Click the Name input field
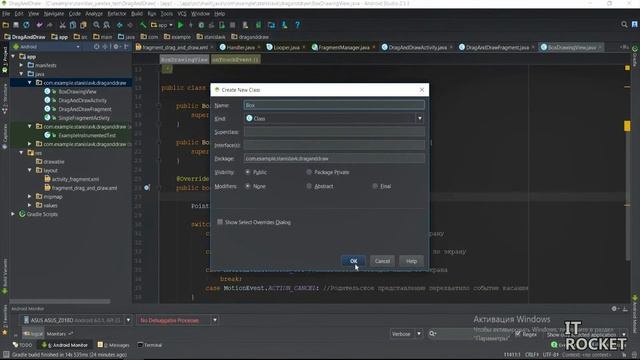 pyautogui.click(x=334, y=105)
